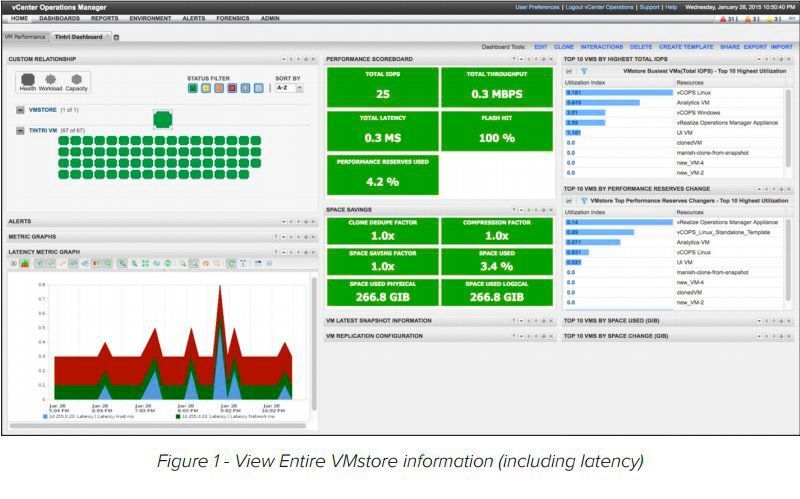Open help icon of Space Savings widget
800x499 pixels.
pos(514,210)
